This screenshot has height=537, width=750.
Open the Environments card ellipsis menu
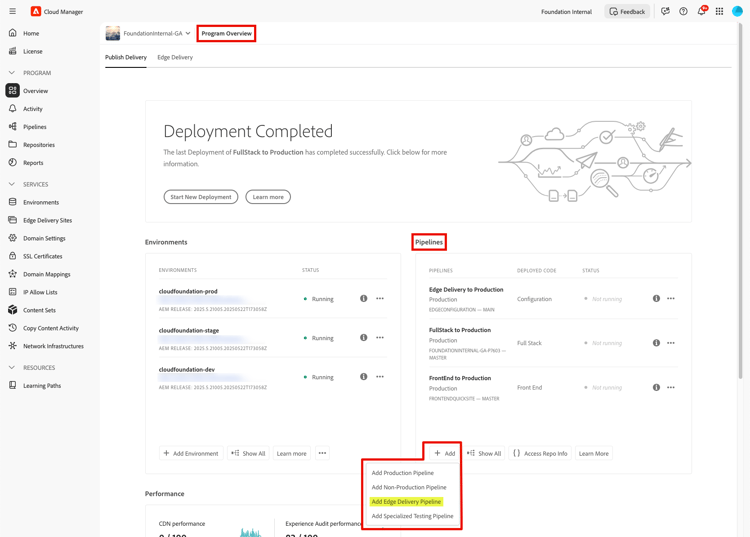[322, 453]
